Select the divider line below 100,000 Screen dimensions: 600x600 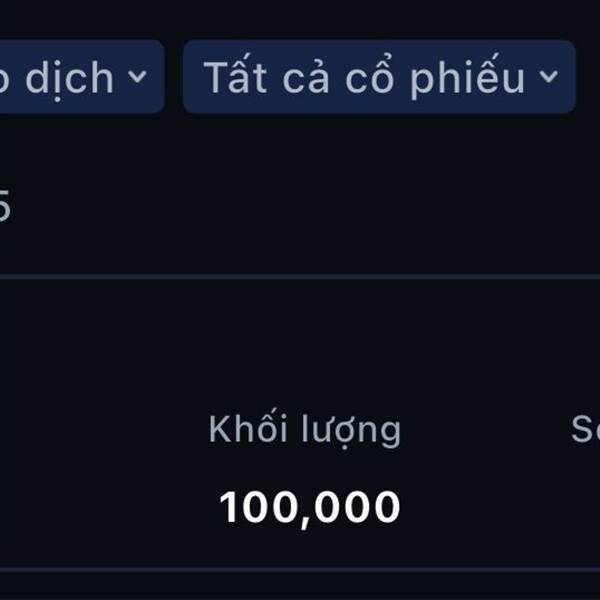(300, 570)
